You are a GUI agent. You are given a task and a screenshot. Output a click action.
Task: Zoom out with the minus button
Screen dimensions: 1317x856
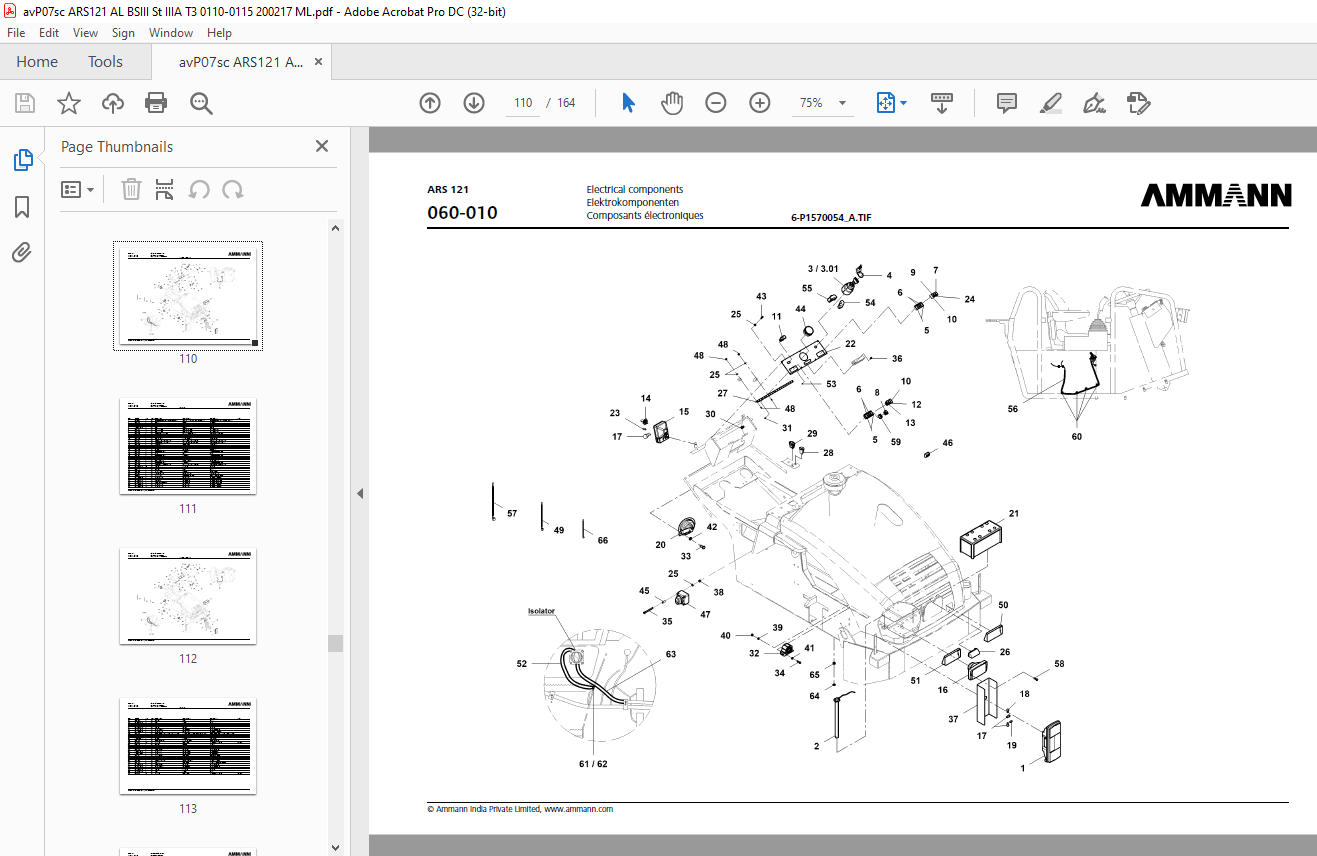pos(716,103)
